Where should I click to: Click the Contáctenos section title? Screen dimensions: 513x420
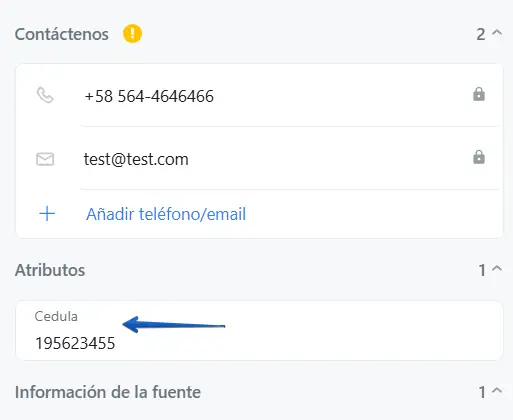[62, 34]
